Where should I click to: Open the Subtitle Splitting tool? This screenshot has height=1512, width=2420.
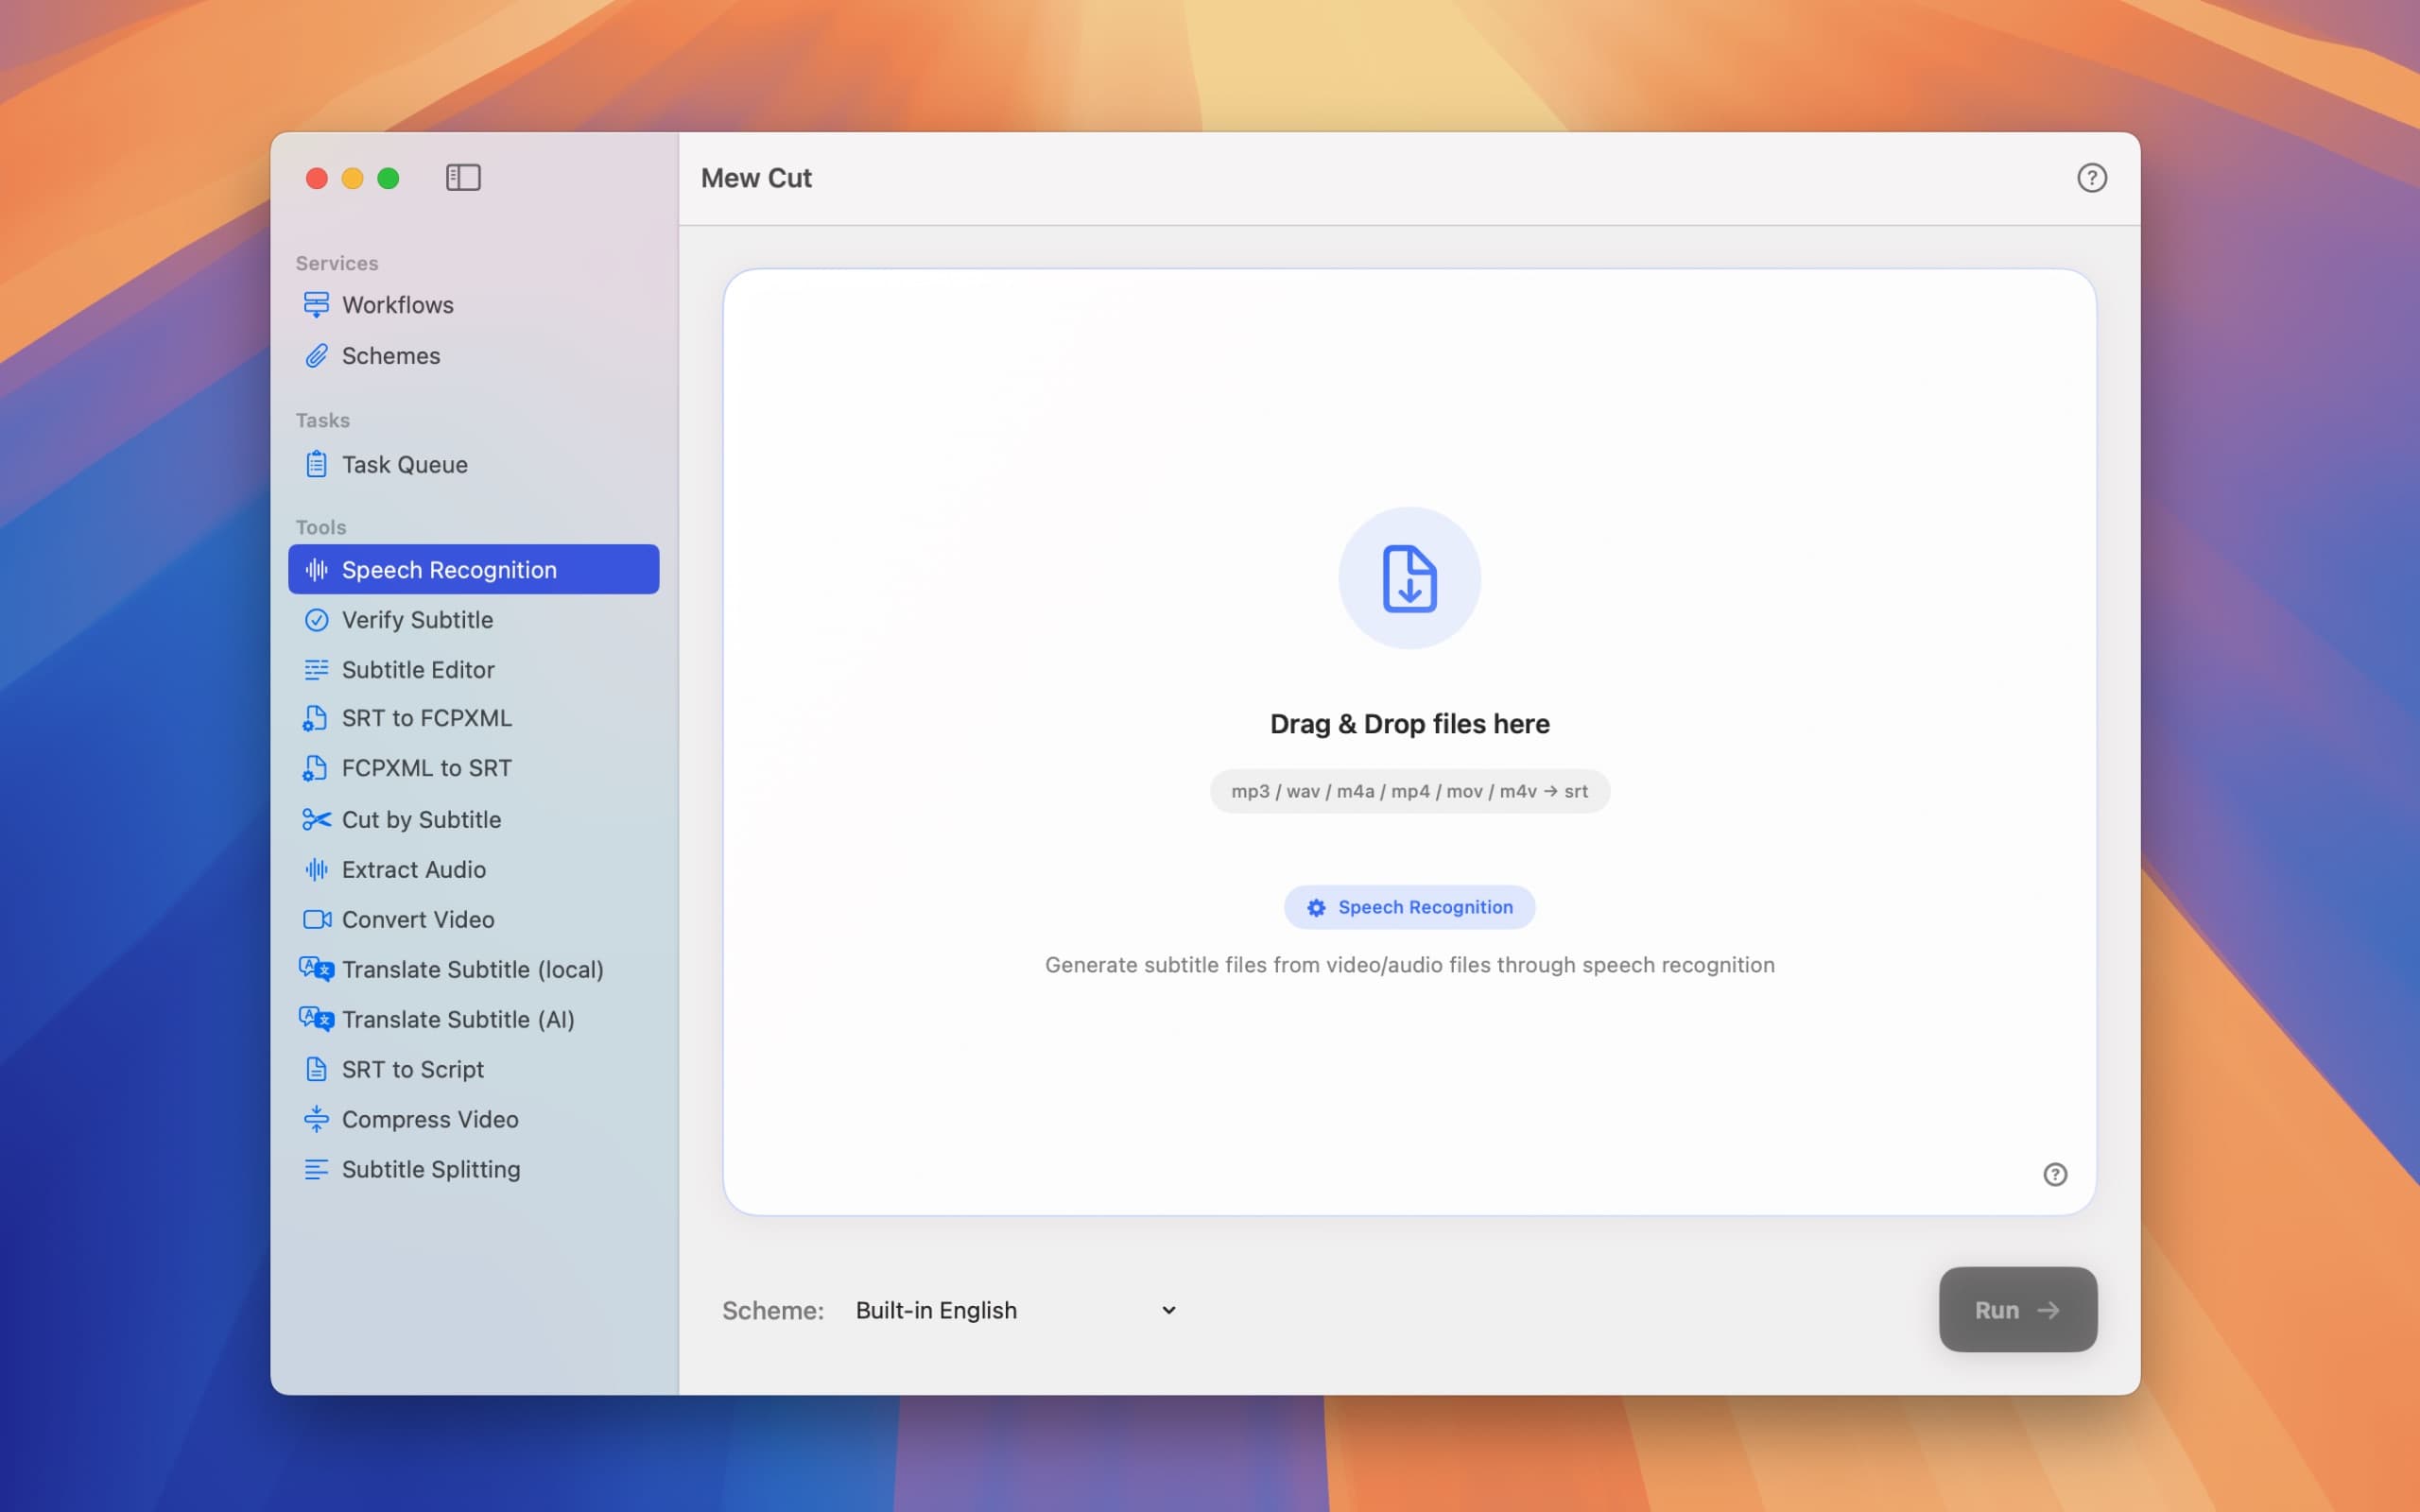(431, 1169)
